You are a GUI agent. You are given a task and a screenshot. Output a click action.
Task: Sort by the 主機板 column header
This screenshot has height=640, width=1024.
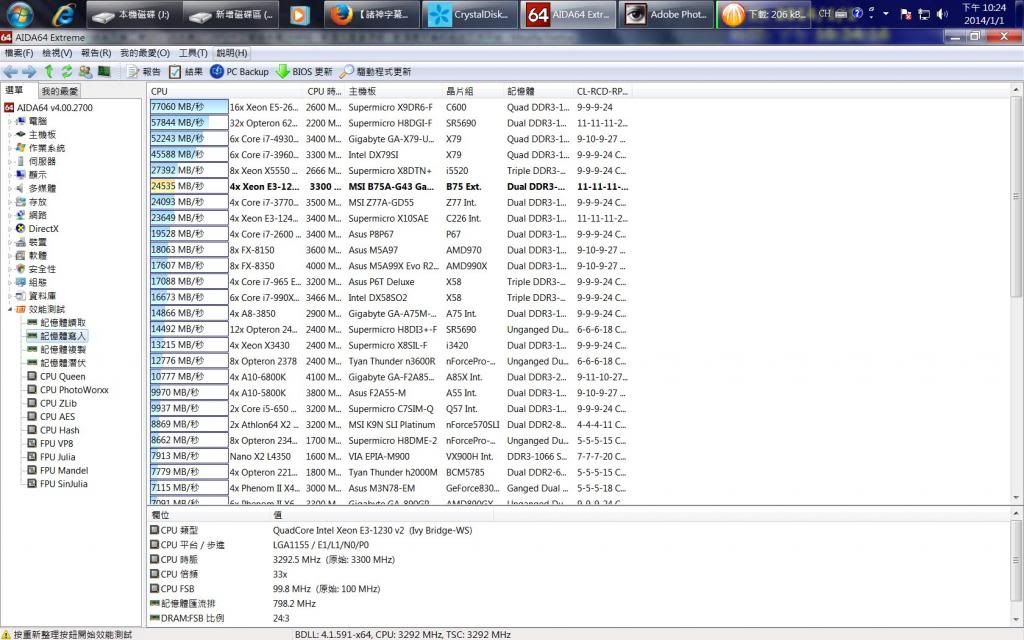tap(394, 91)
